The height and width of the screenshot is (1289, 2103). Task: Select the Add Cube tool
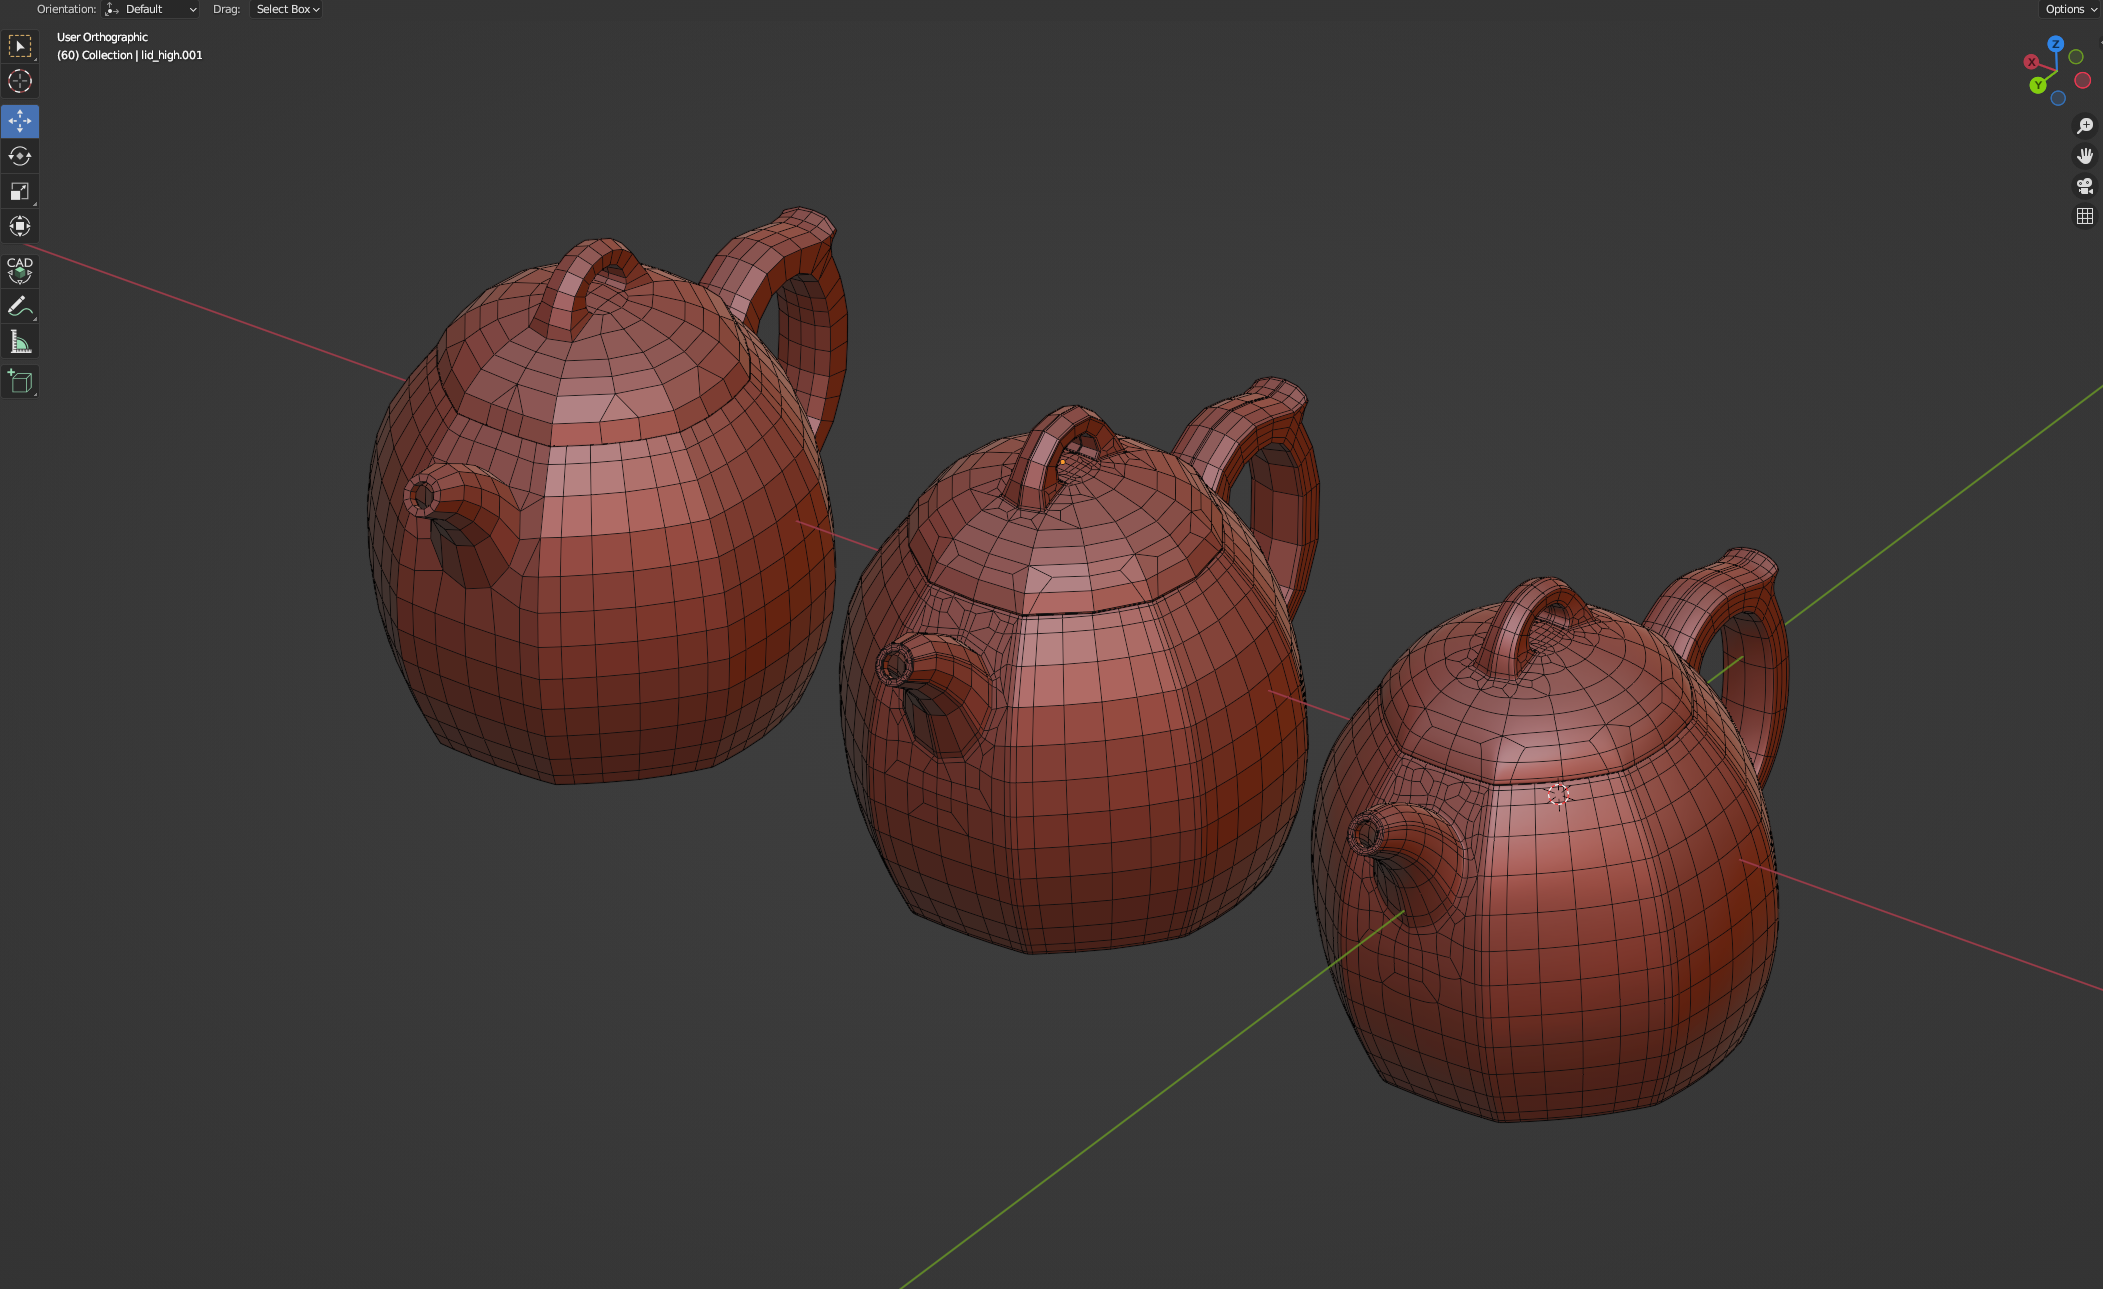coord(20,381)
